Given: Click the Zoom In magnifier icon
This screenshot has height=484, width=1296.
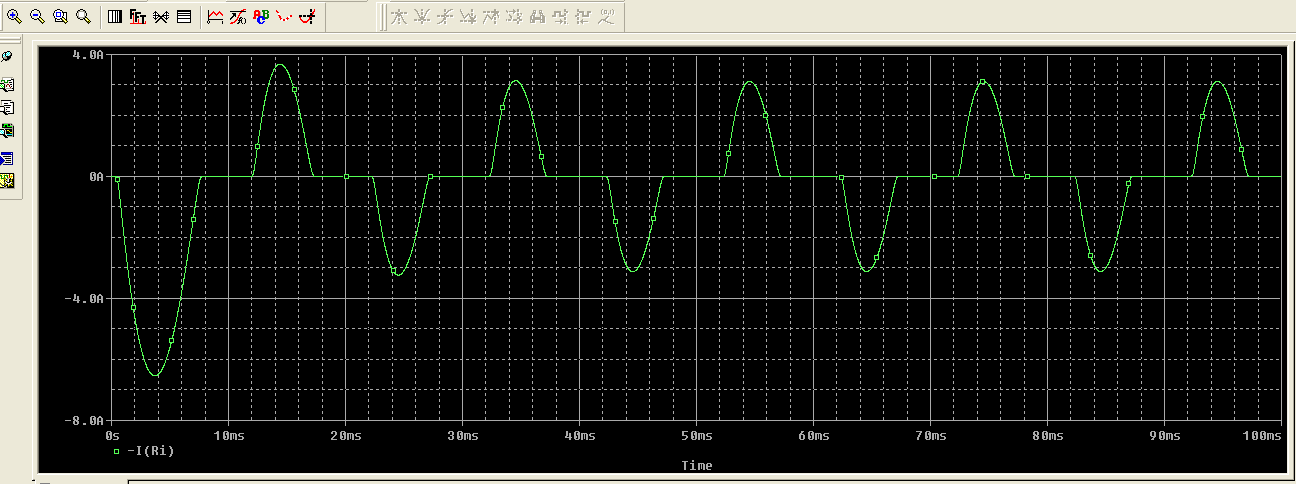Looking at the screenshot, I should pos(14,16).
